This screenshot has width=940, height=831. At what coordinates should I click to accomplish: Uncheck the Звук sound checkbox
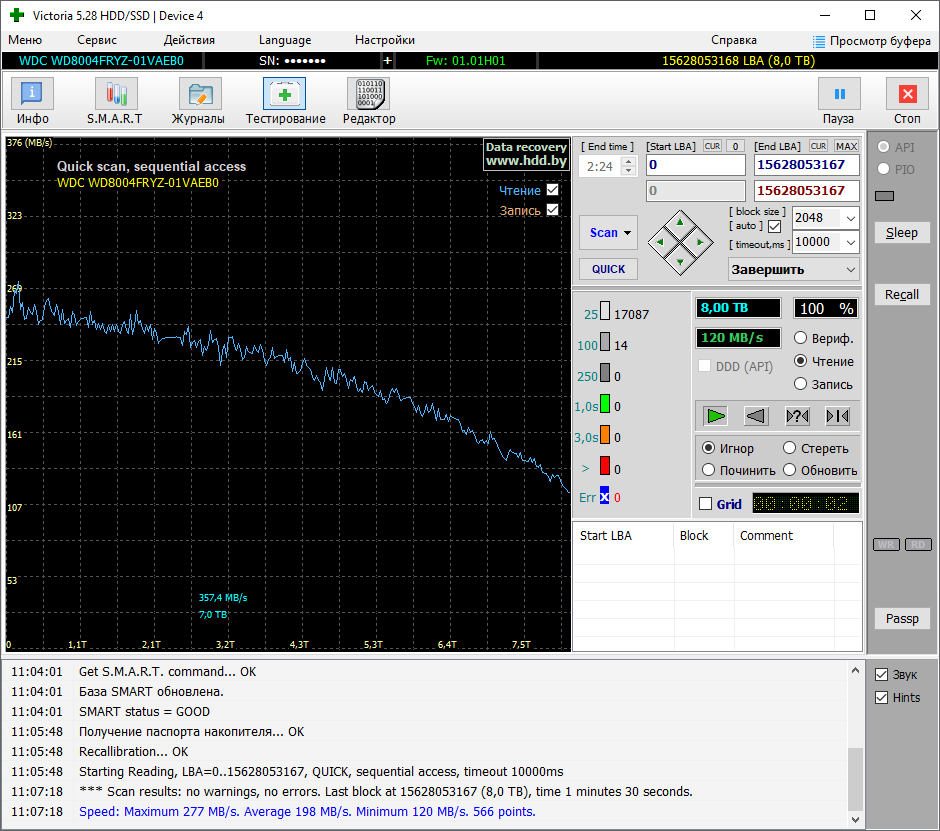(881, 674)
